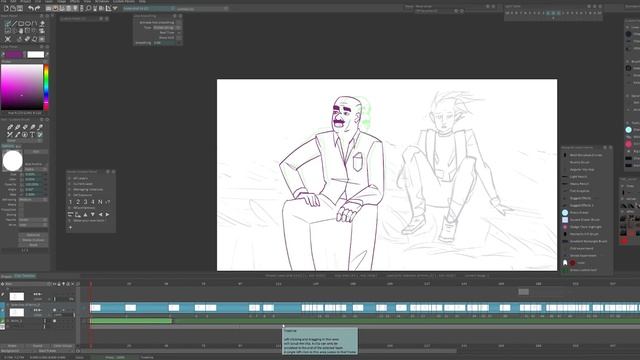The height and width of the screenshot is (360, 640).
Task: Click the round brush preview circle
Action: coord(13,160)
